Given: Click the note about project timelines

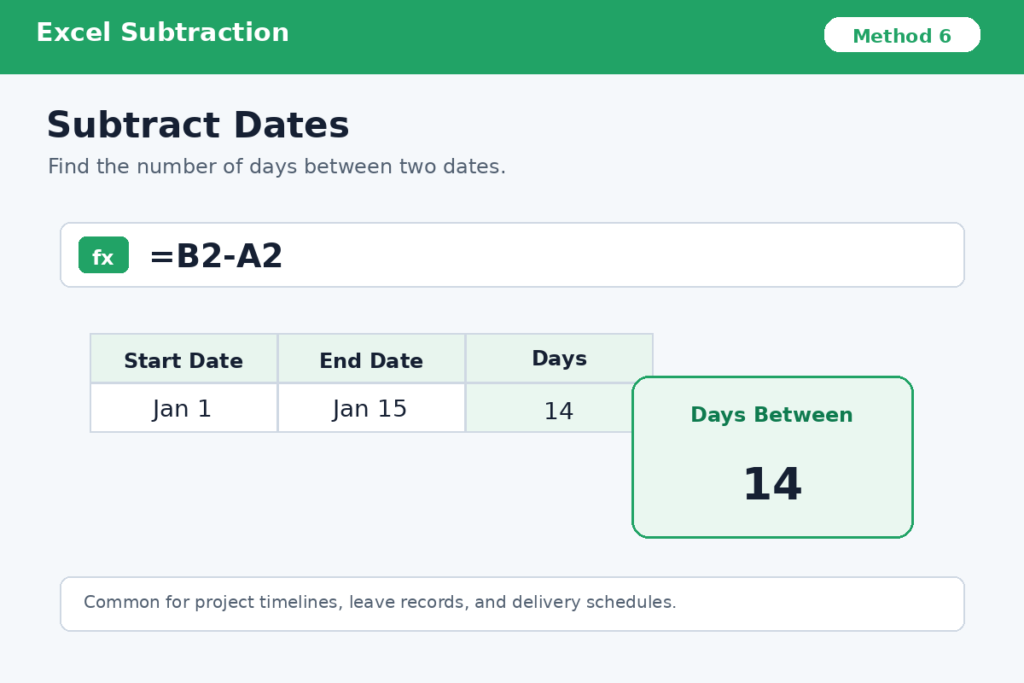Looking at the screenshot, I should pos(379,602).
